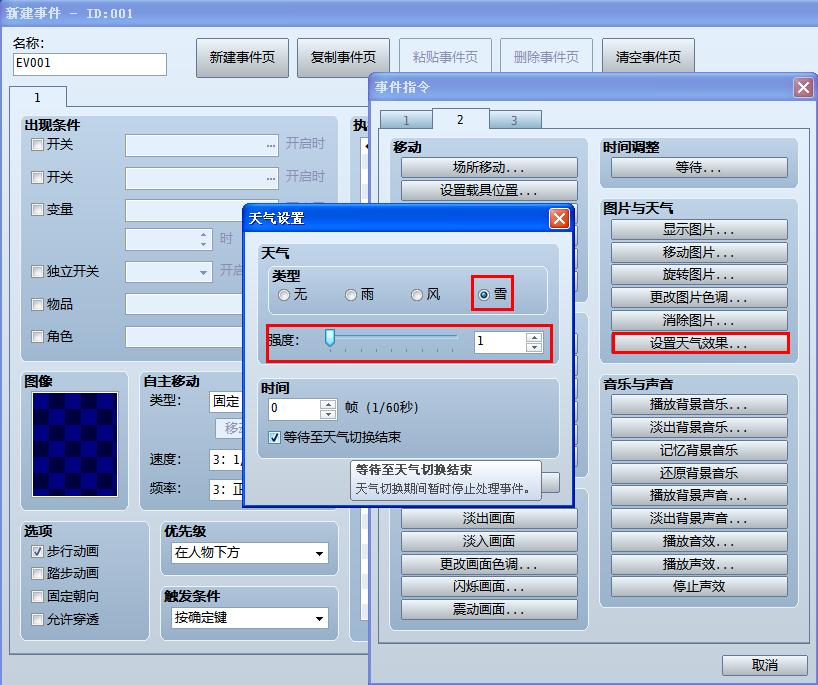Select the 无 weather type radio button
Screen dimensions: 818x685
click(x=284, y=295)
